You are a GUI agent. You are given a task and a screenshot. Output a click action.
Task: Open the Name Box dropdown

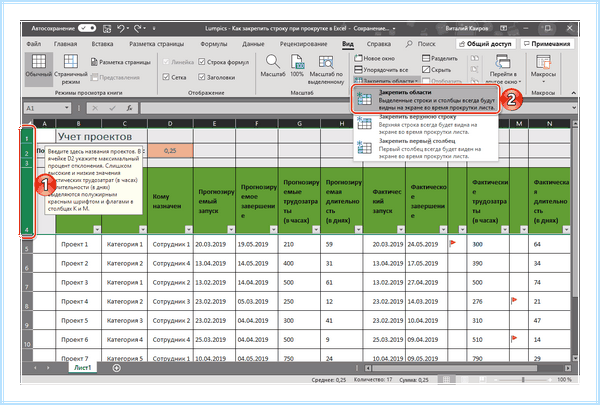click(67, 108)
